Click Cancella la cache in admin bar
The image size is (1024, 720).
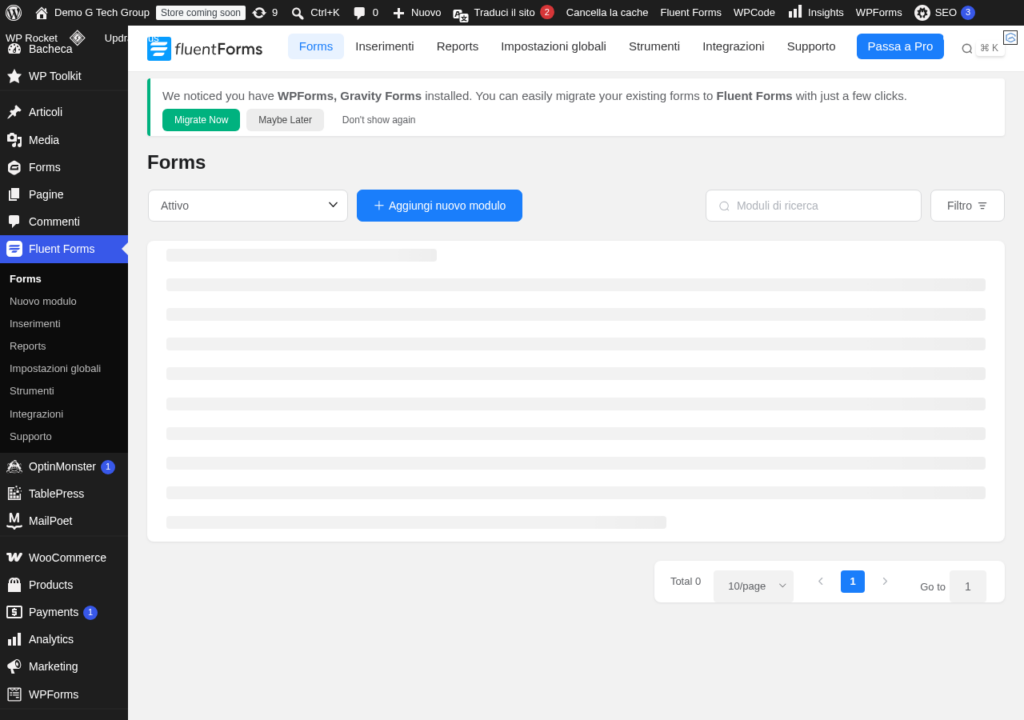click(607, 12)
